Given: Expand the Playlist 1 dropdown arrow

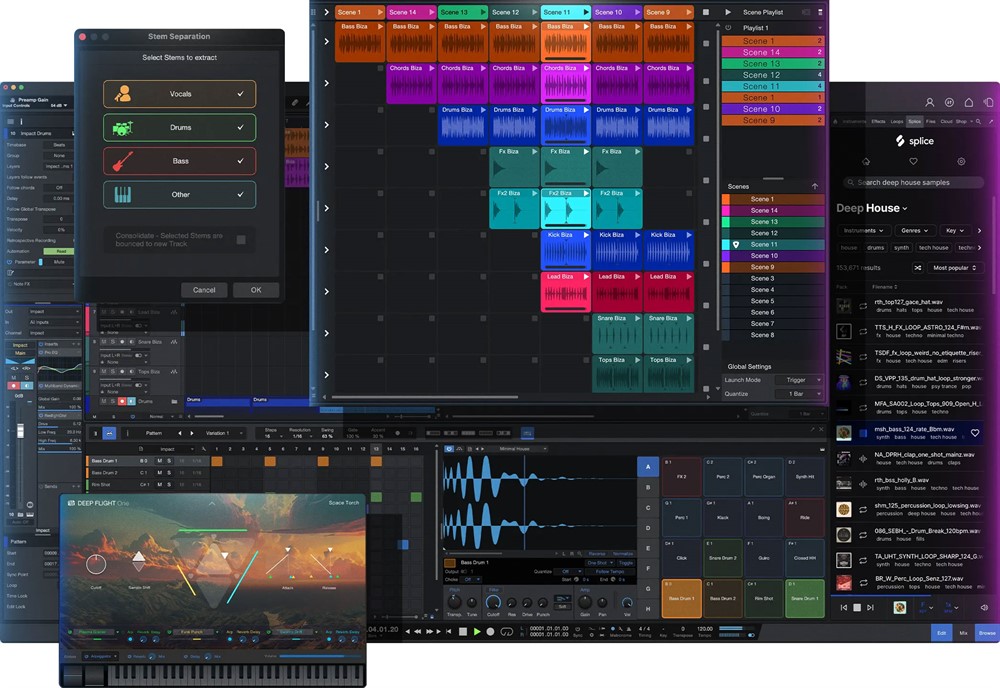Looking at the screenshot, I should [x=820, y=28].
